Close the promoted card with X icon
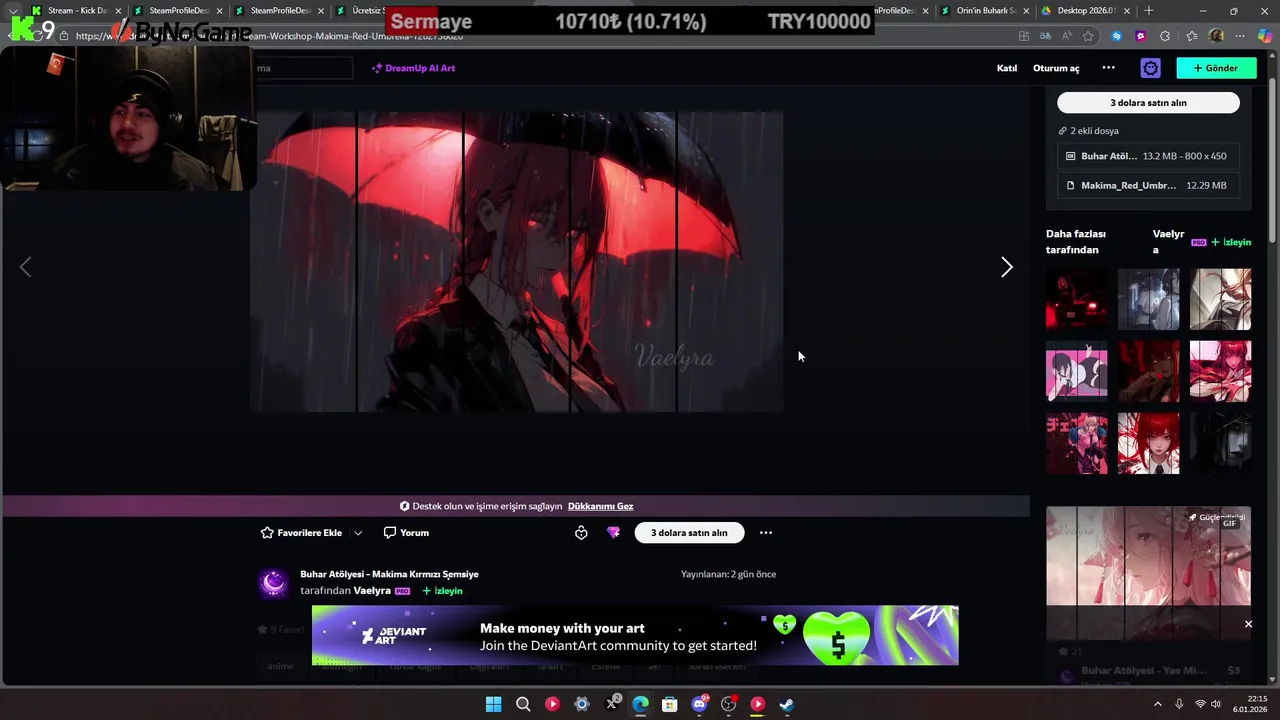The height and width of the screenshot is (720, 1280). pos(1248,624)
